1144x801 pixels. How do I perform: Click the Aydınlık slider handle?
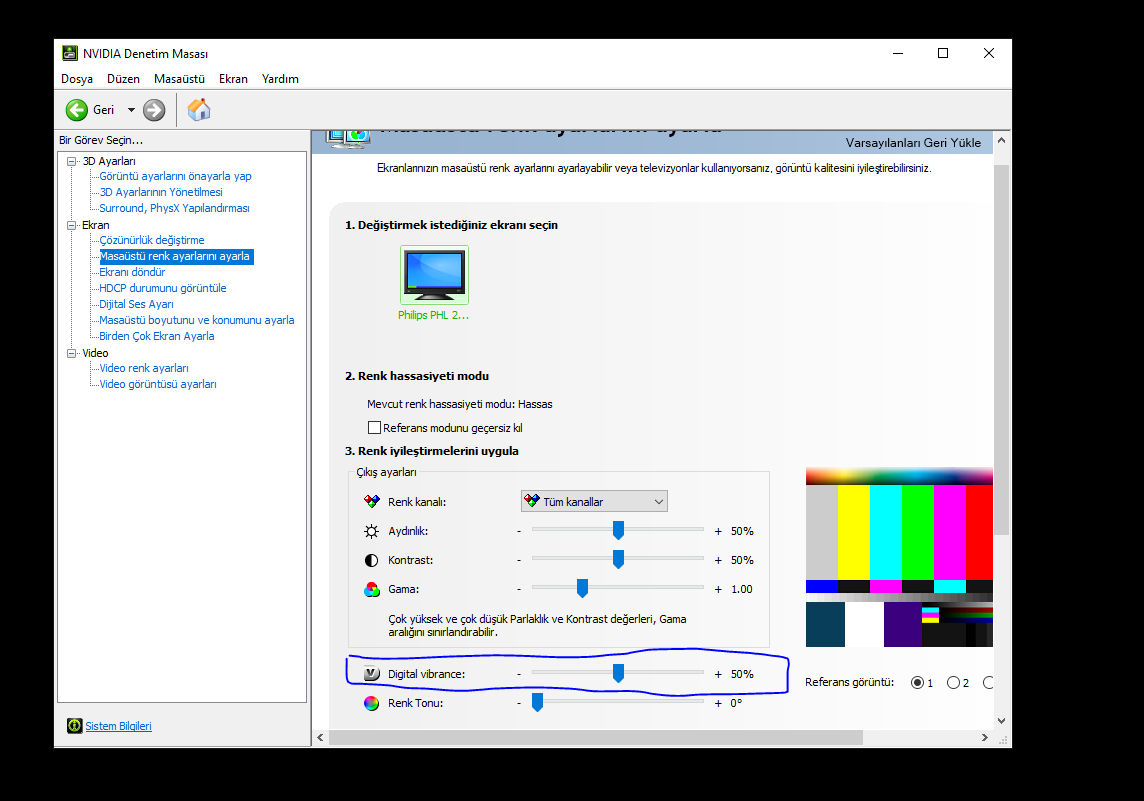coord(618,530)
